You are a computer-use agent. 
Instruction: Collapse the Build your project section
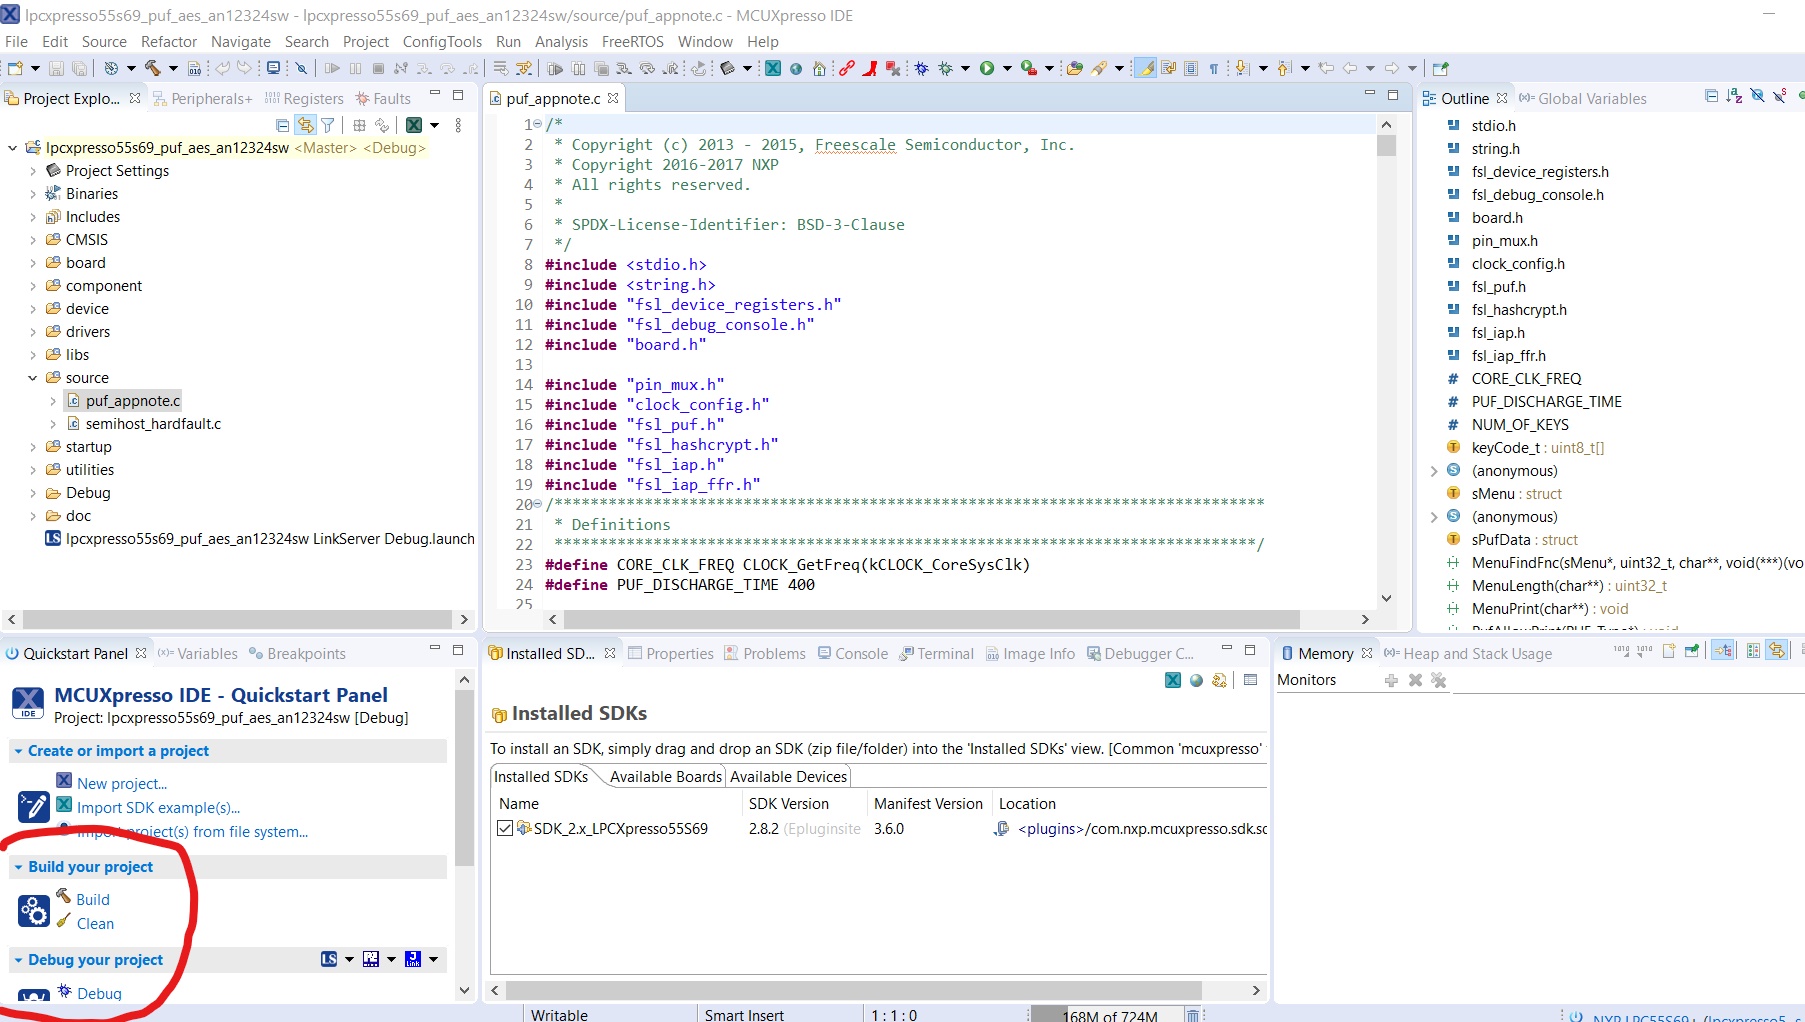[x=18, y=867]
